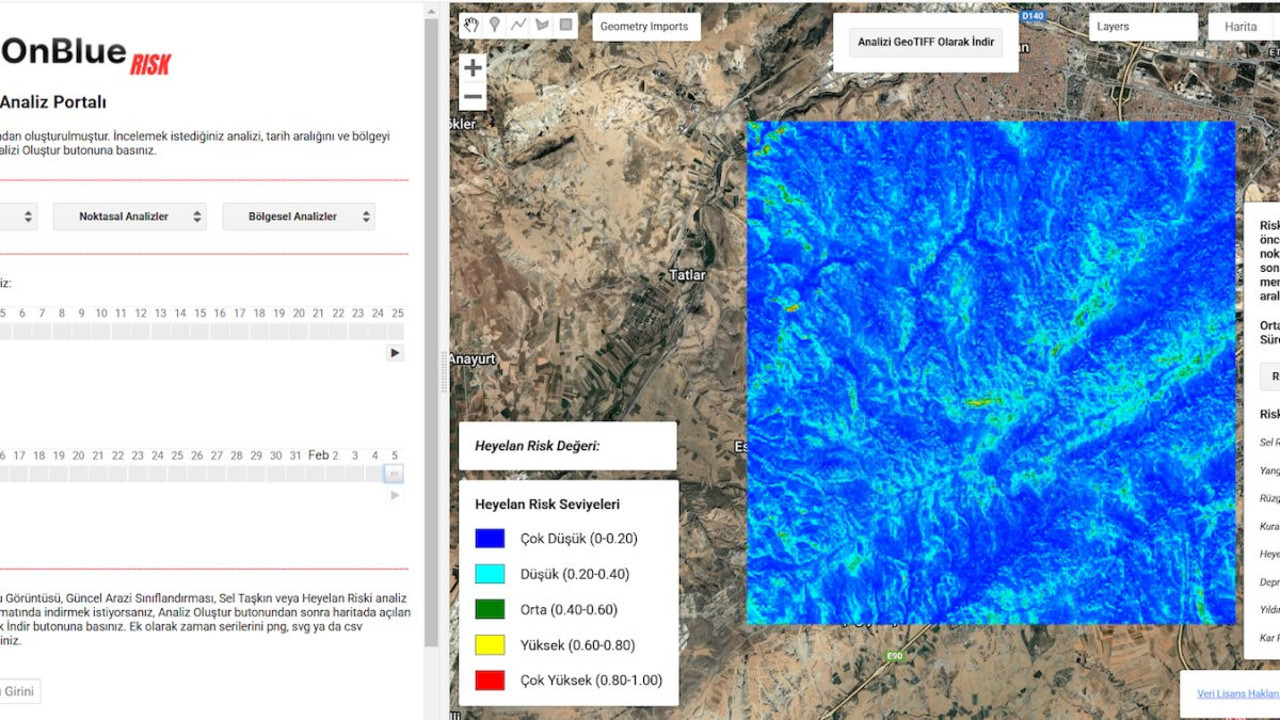Zoom out of the map

(x=473, y=97)
